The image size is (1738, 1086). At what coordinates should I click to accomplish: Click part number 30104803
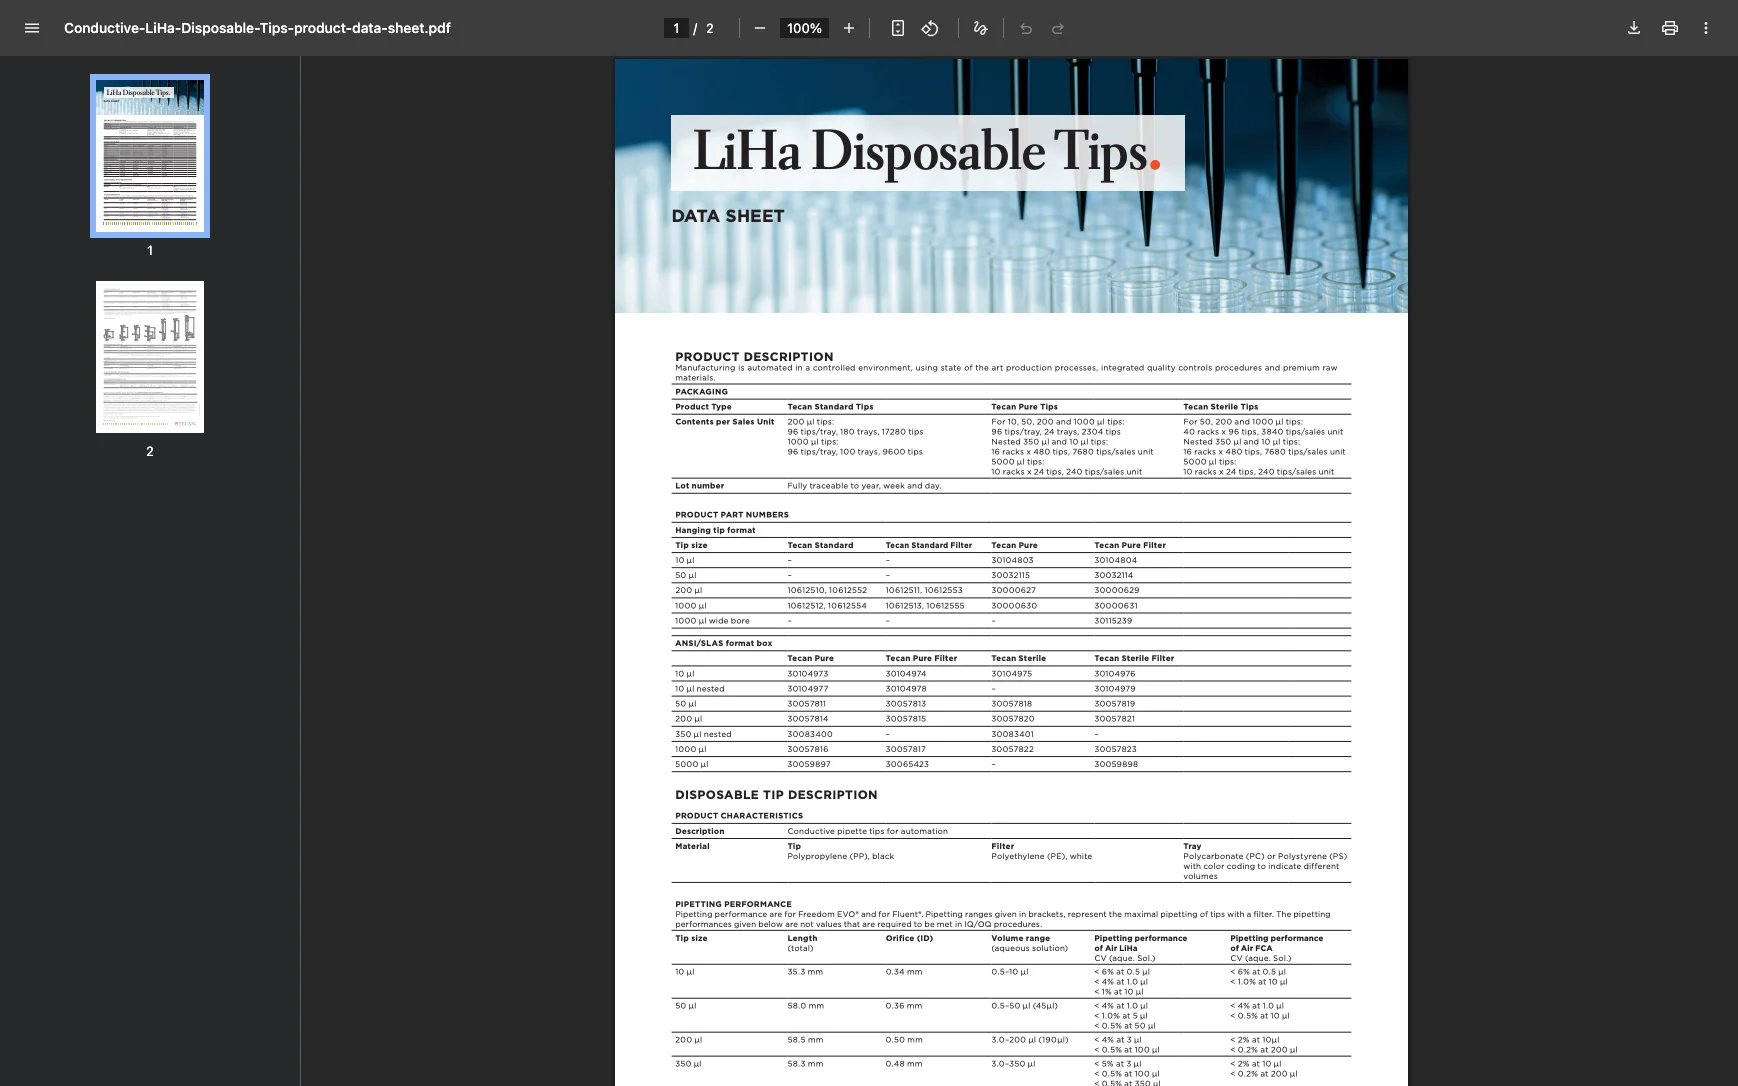click(x=1012, y=560)
